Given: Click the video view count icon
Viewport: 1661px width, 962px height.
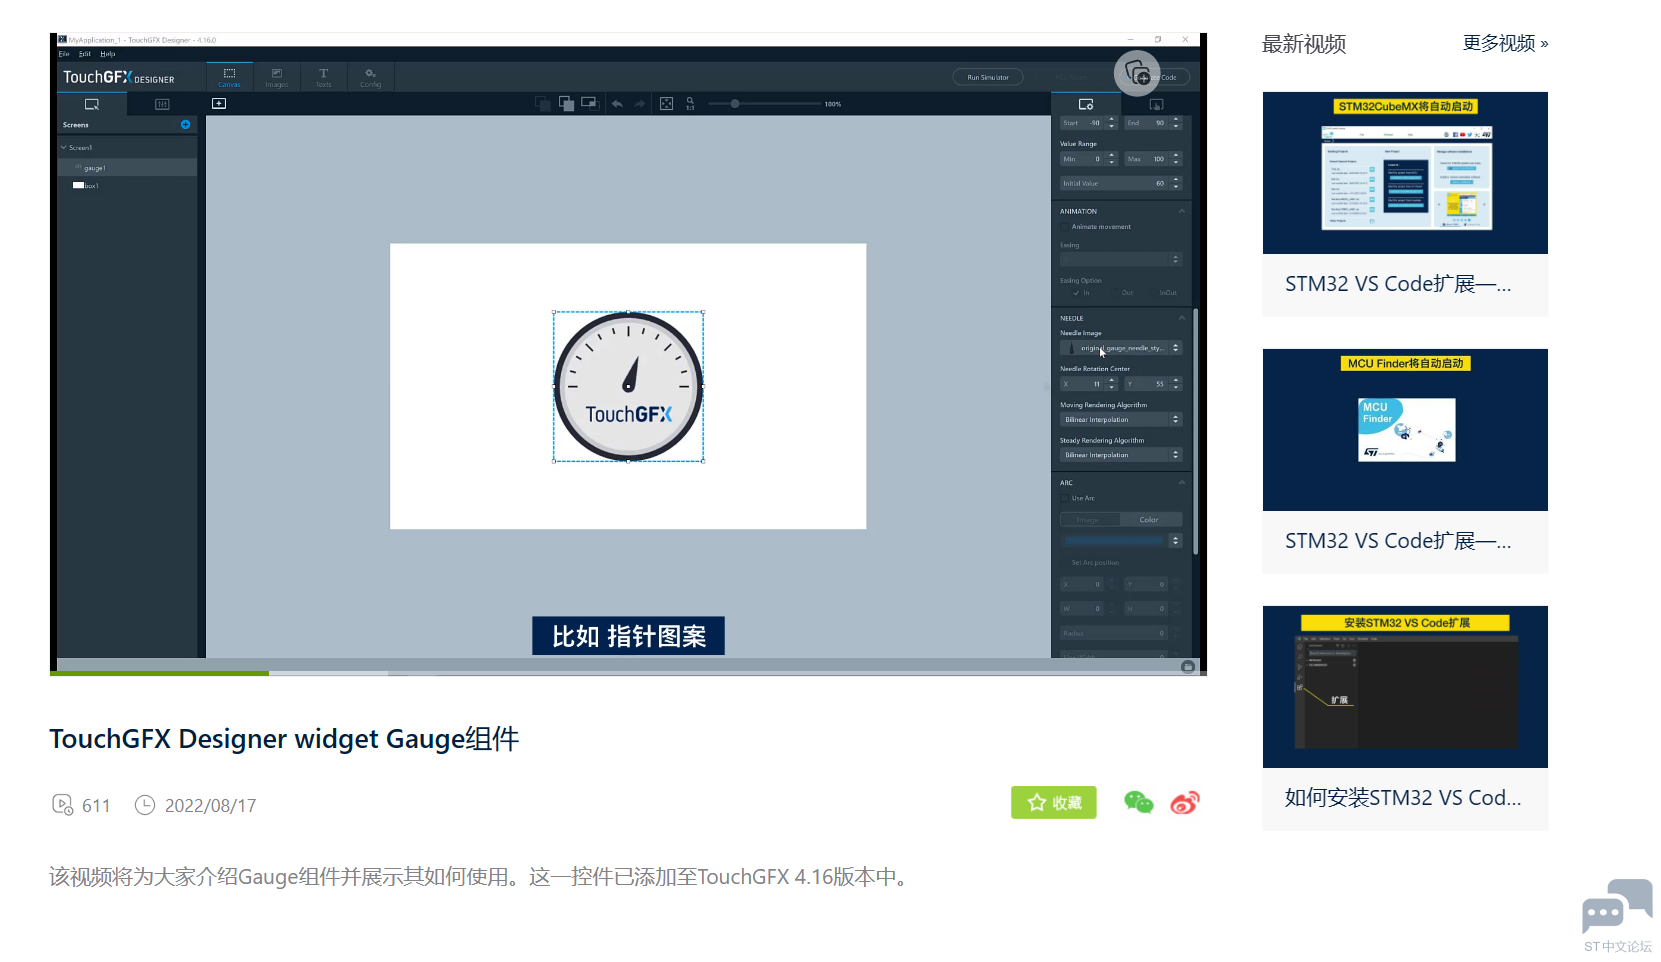Looking at the screenshot, I should 62,805.
